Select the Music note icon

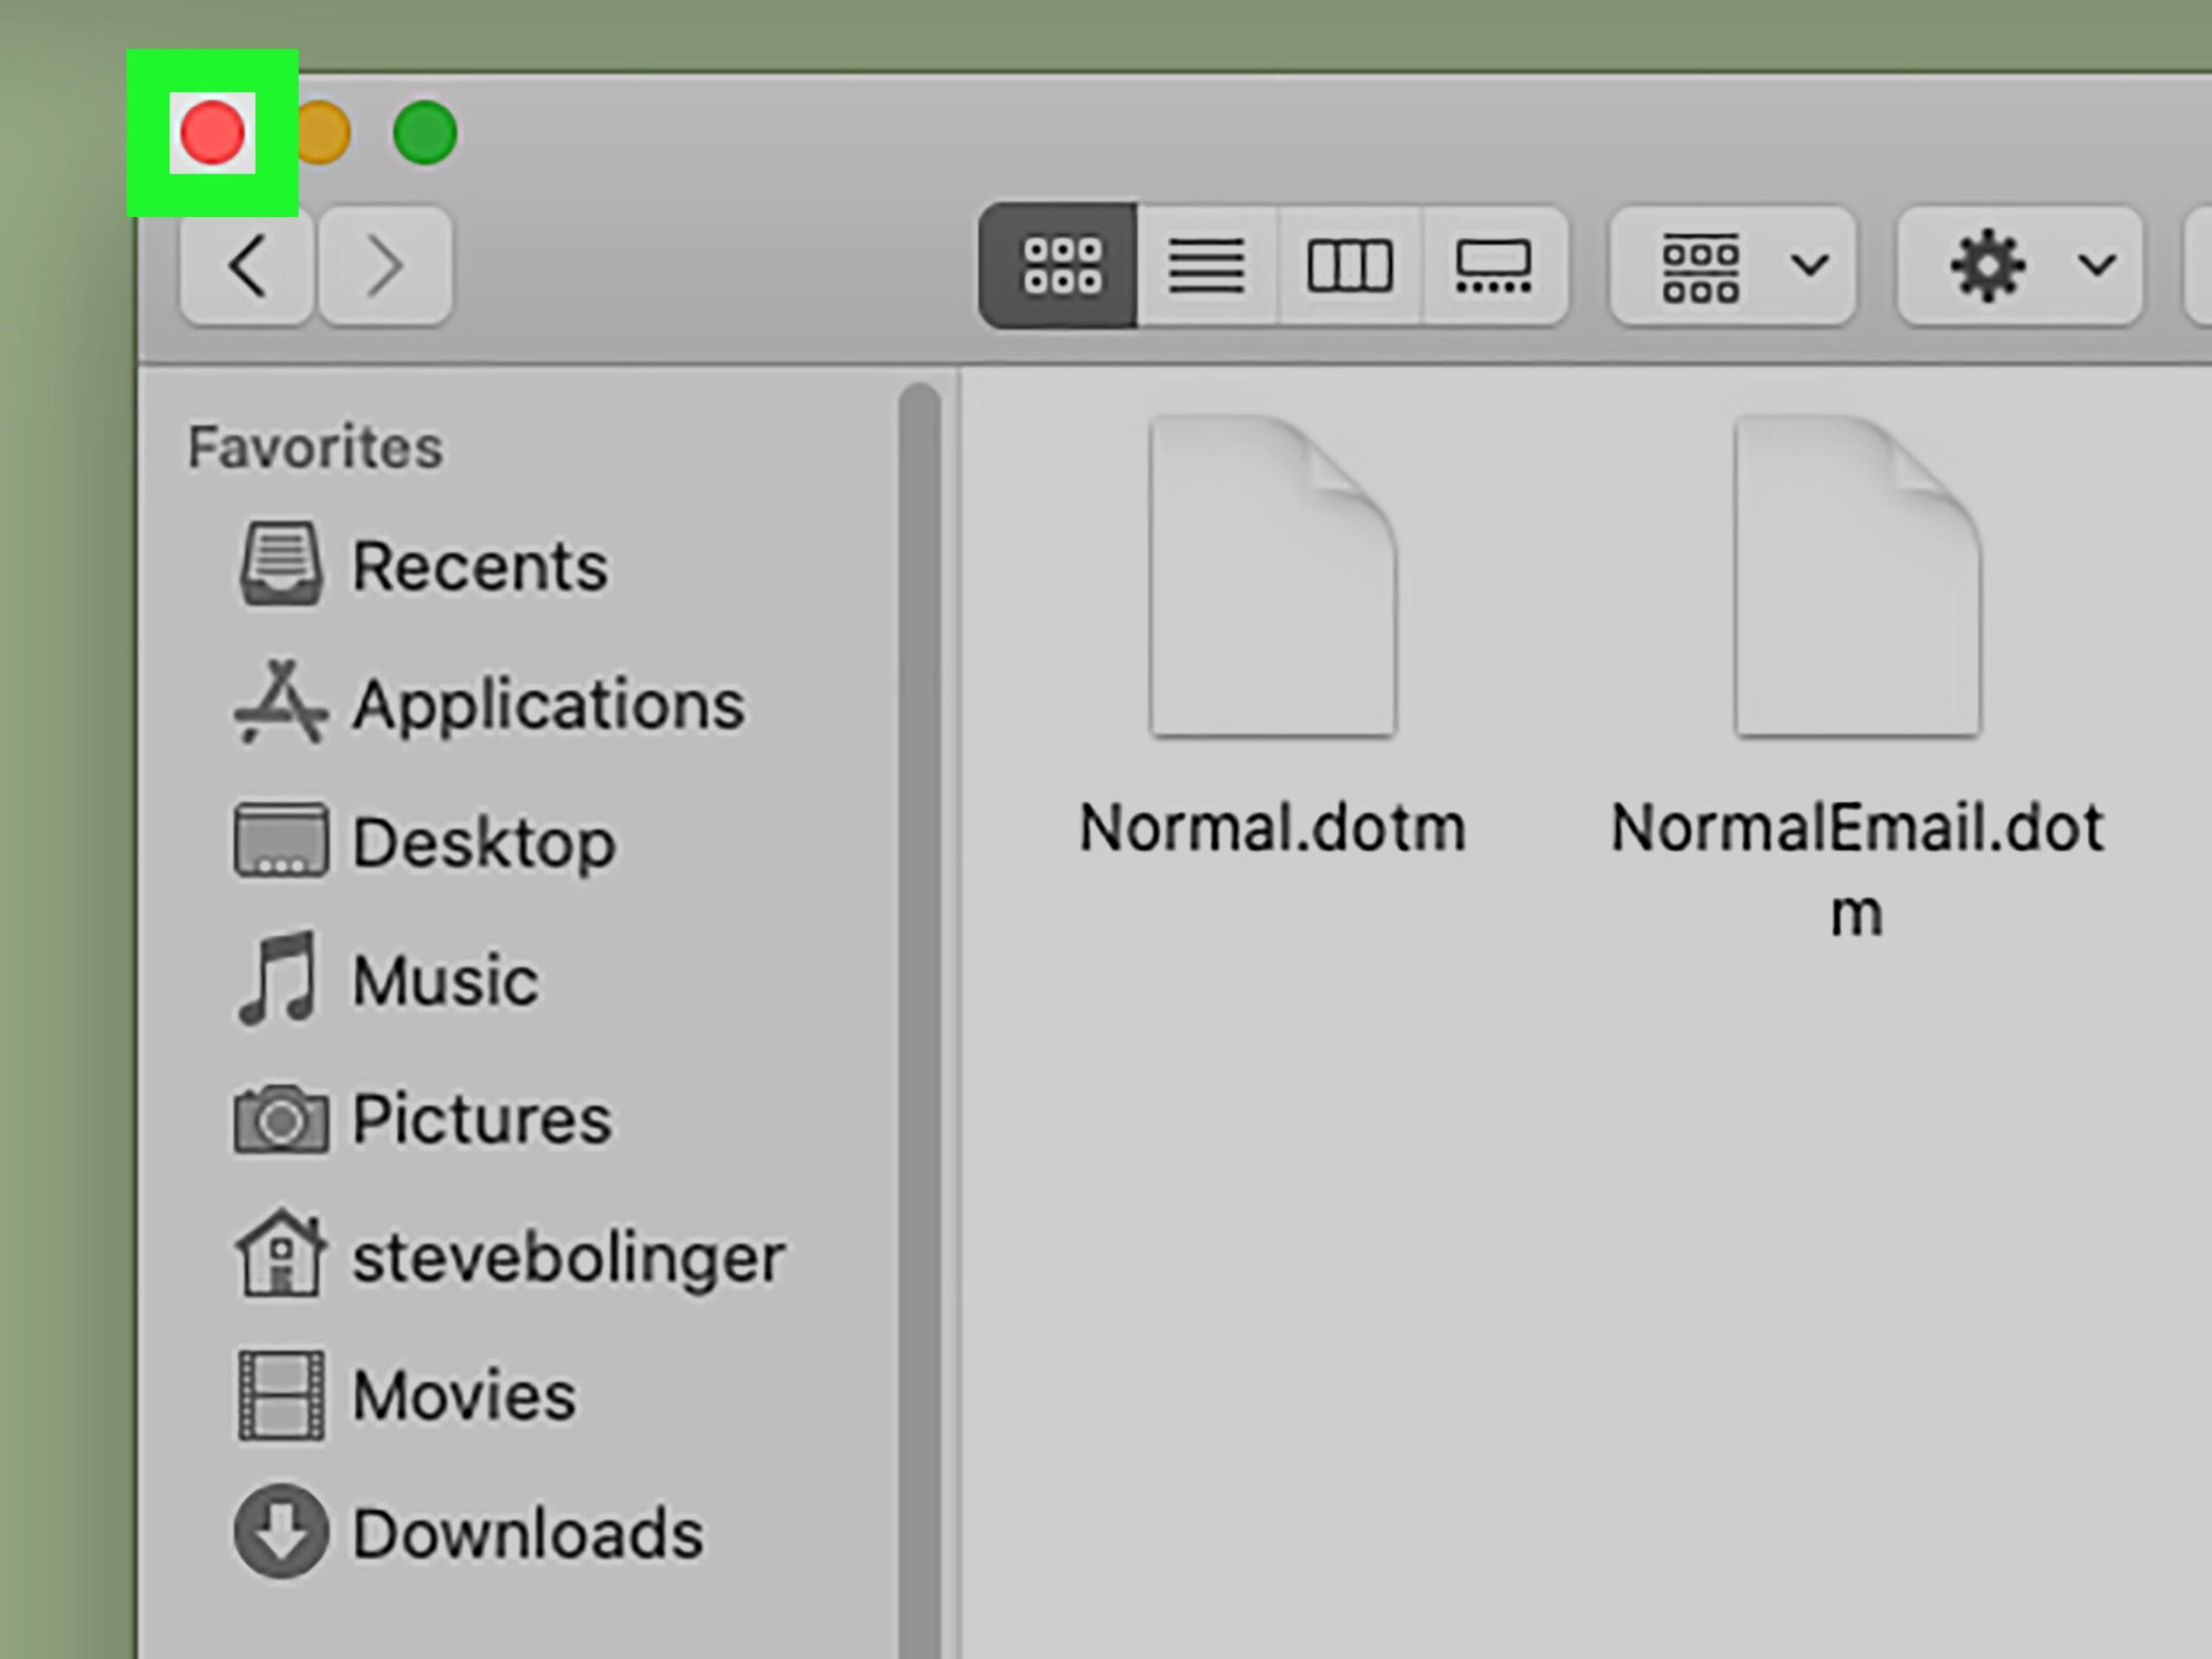click(x=279, y=979)
